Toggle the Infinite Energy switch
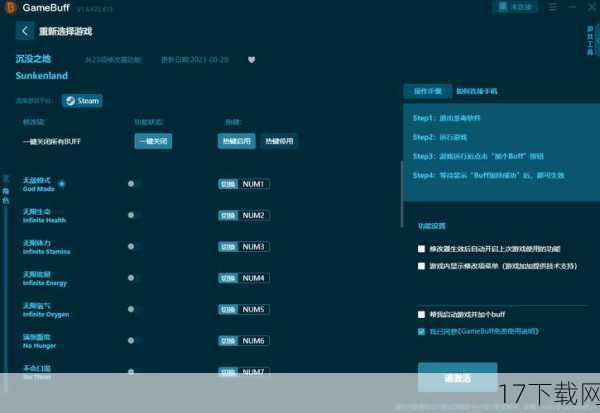 (x=134, y=278)
